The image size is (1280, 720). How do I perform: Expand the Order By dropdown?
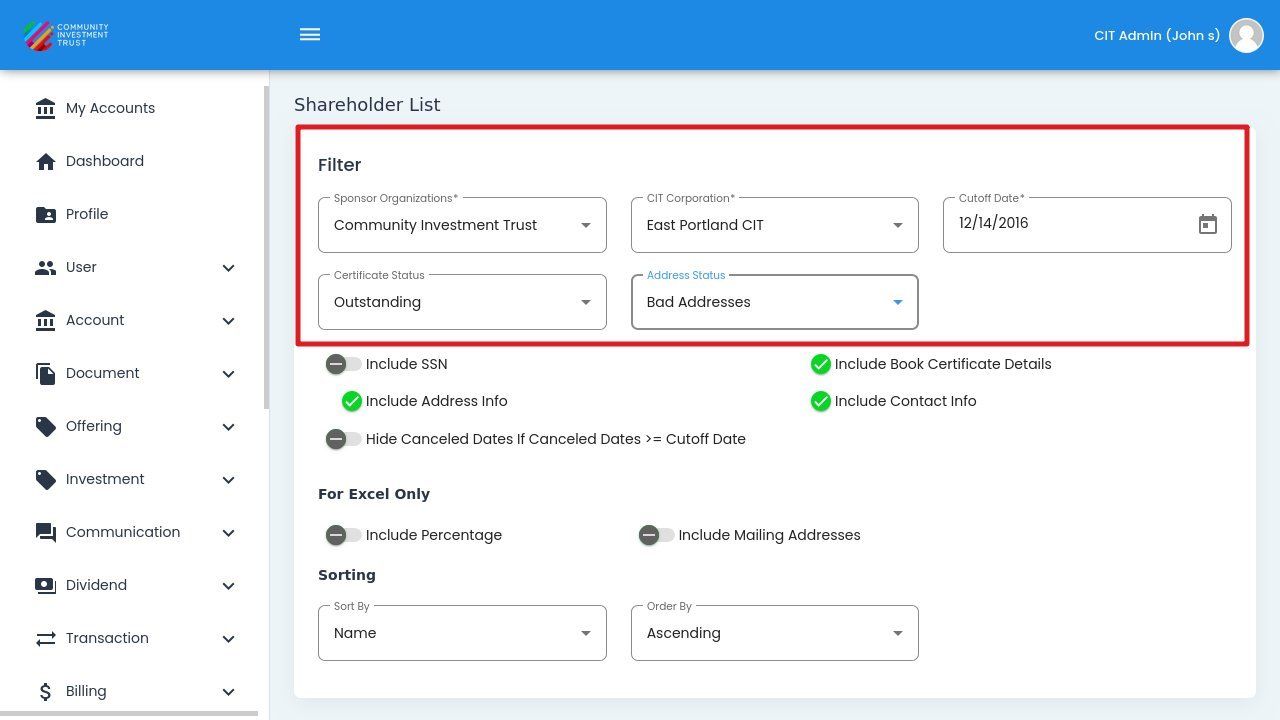point(774,633)
